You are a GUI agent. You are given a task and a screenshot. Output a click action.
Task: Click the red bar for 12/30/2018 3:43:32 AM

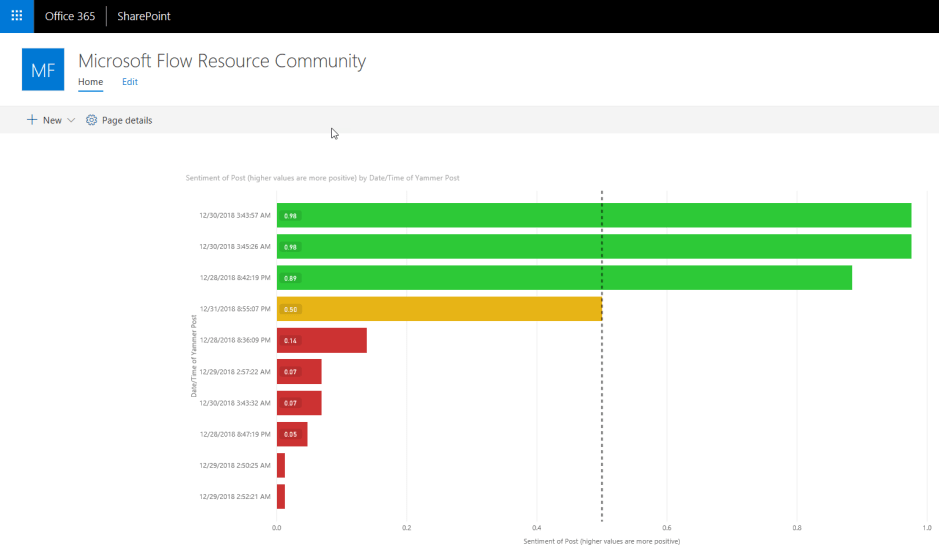(x=299, y=403)
